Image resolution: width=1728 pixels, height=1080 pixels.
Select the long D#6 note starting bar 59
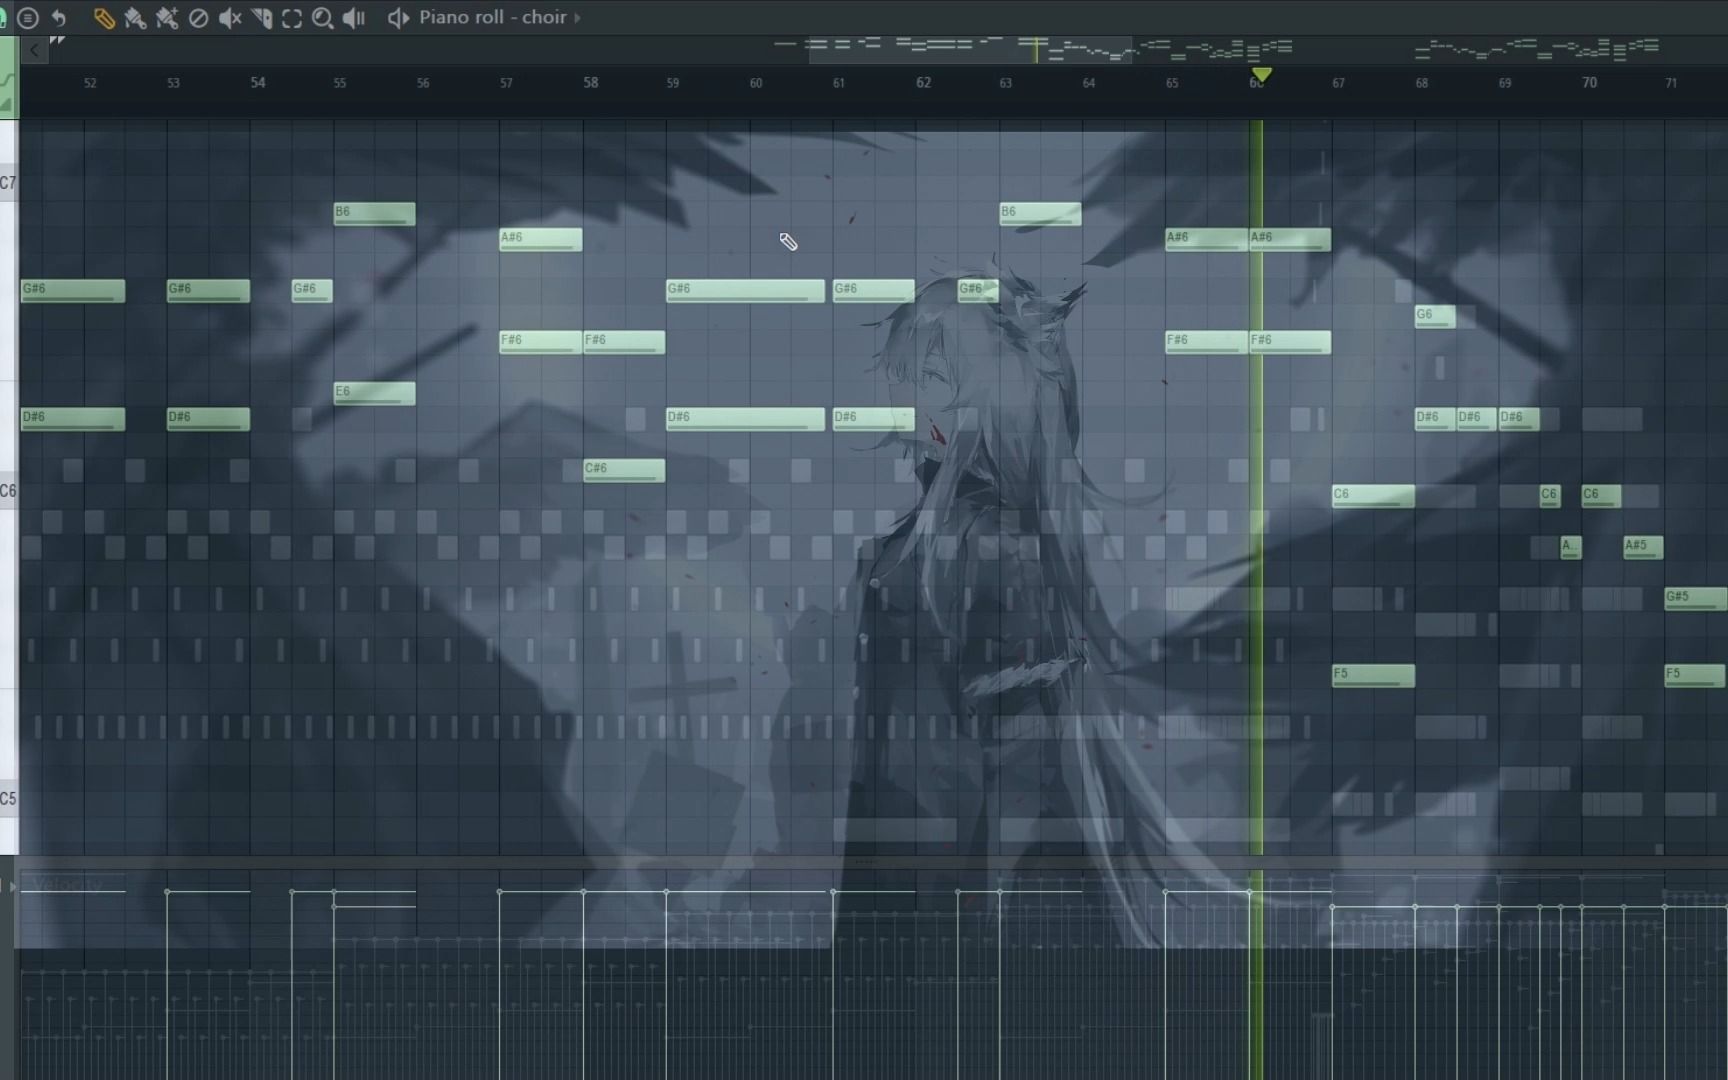tap(745, 418)
